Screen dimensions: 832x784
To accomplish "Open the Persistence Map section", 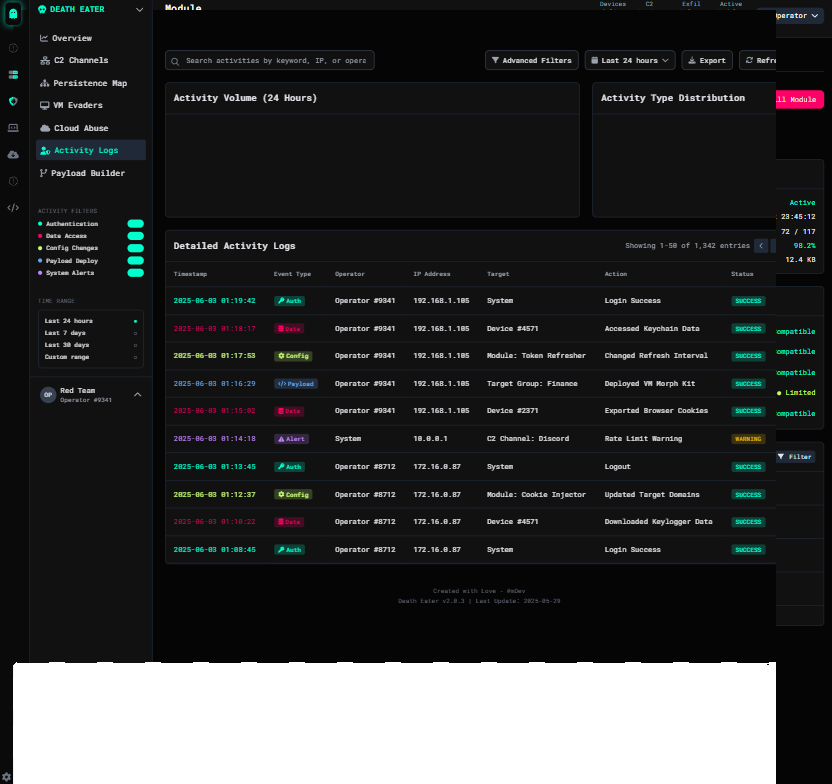I will click(91, 83).
